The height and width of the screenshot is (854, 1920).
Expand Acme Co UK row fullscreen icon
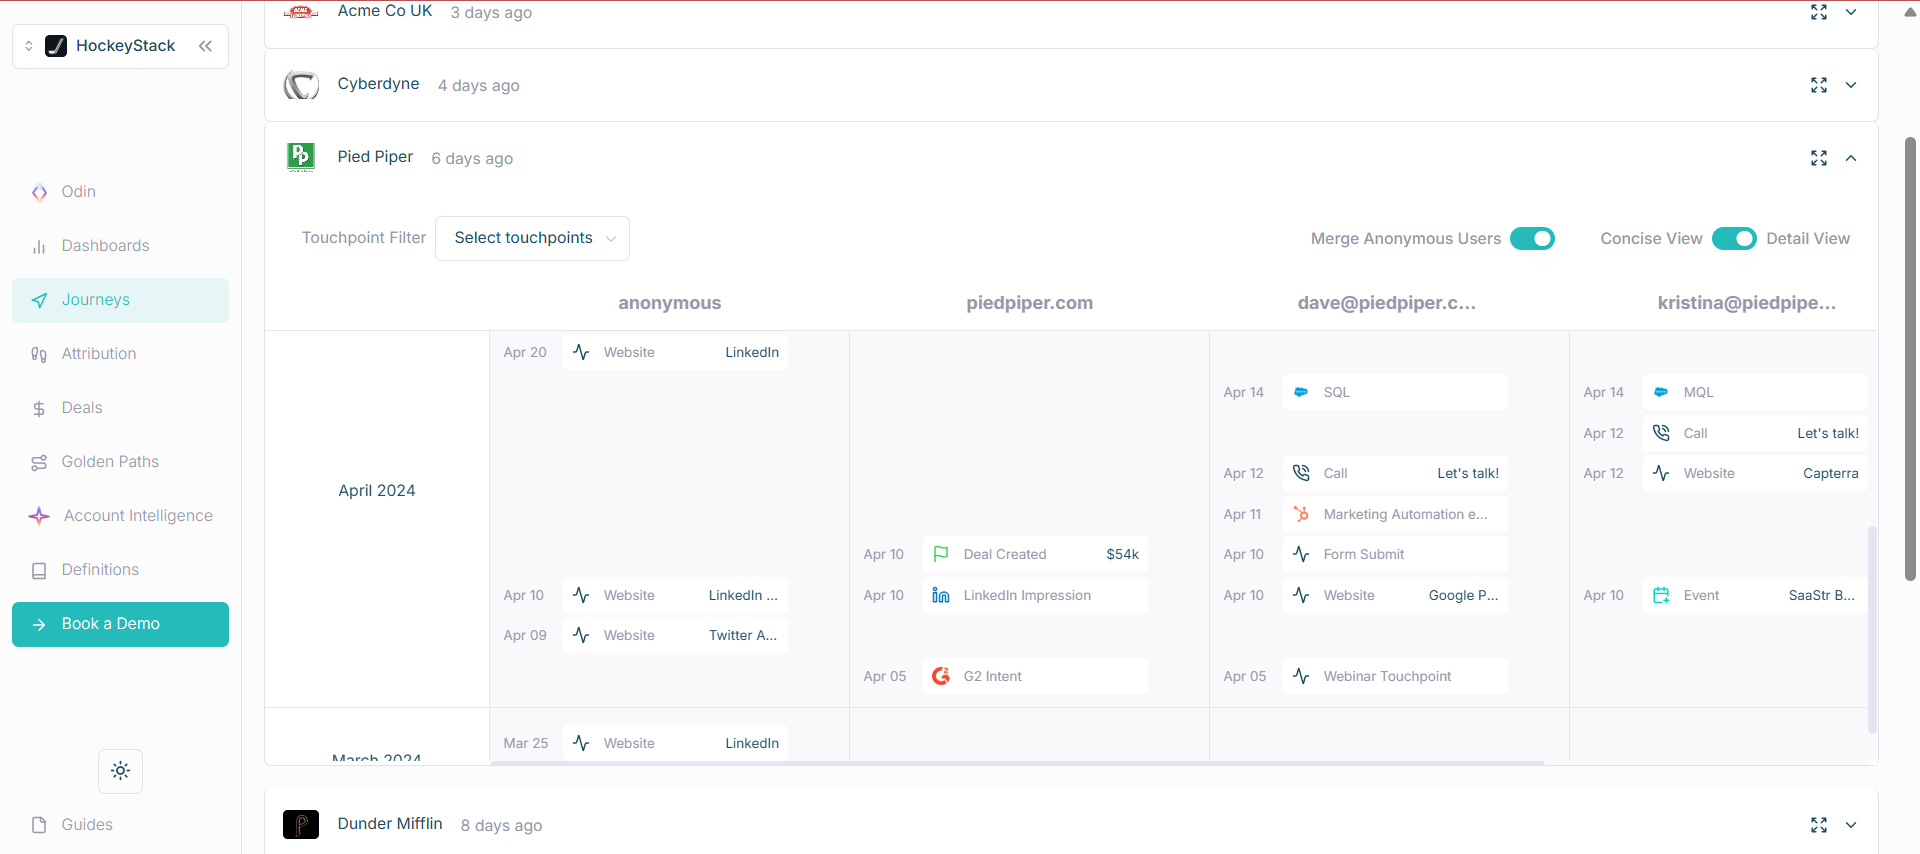point(1819,12)
